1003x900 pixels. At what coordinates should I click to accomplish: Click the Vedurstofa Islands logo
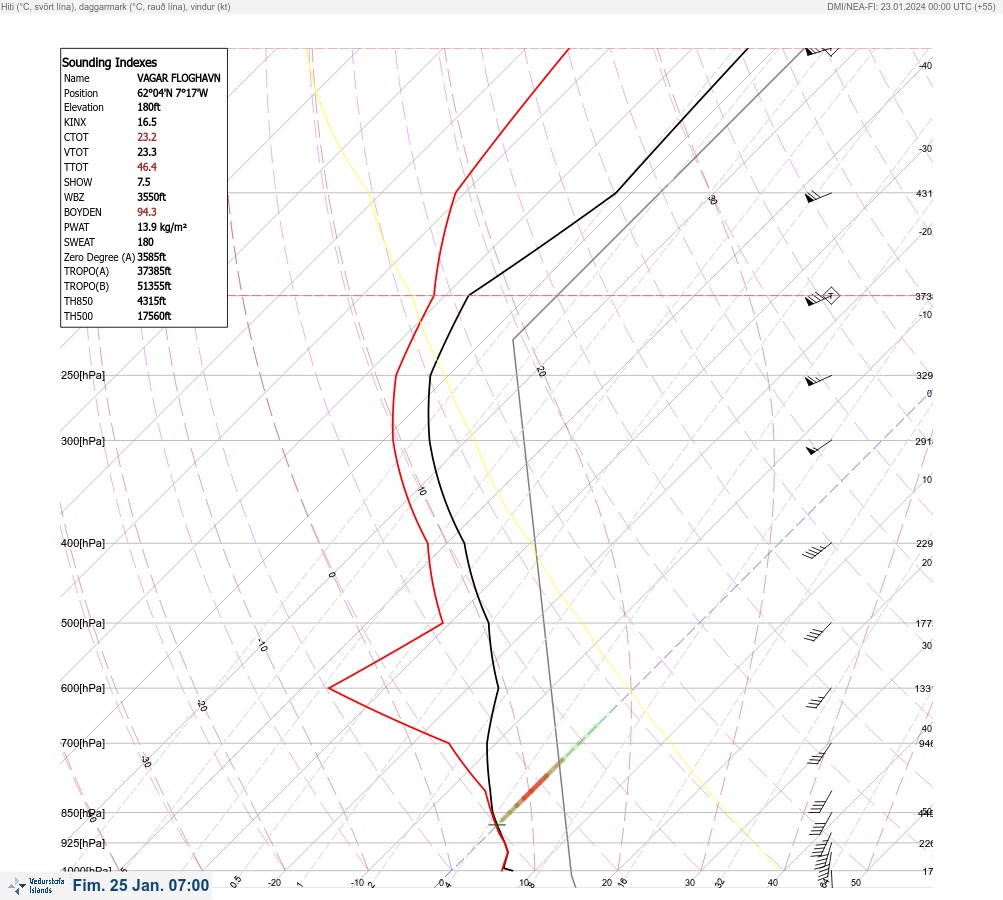(35, 886)
